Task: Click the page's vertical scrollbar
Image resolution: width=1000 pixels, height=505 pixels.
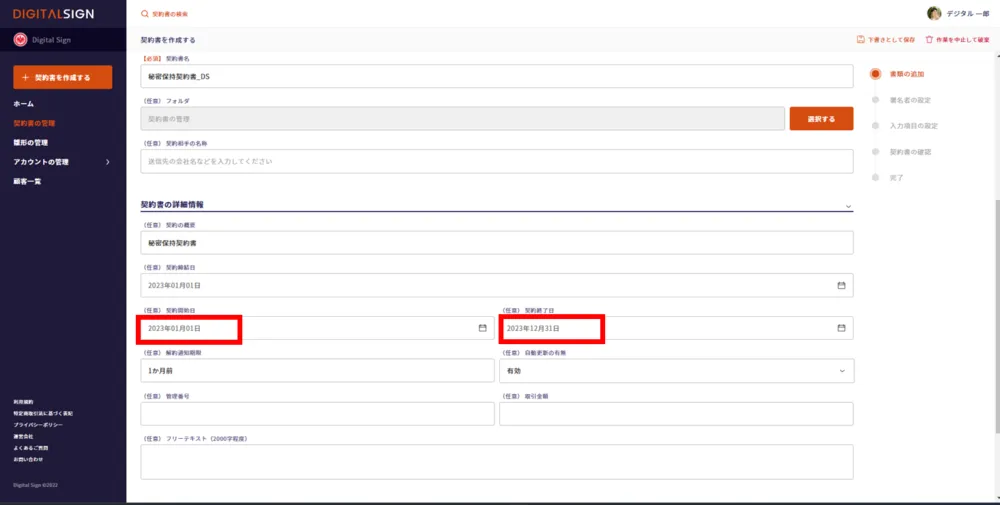Action: pos(995,300)
